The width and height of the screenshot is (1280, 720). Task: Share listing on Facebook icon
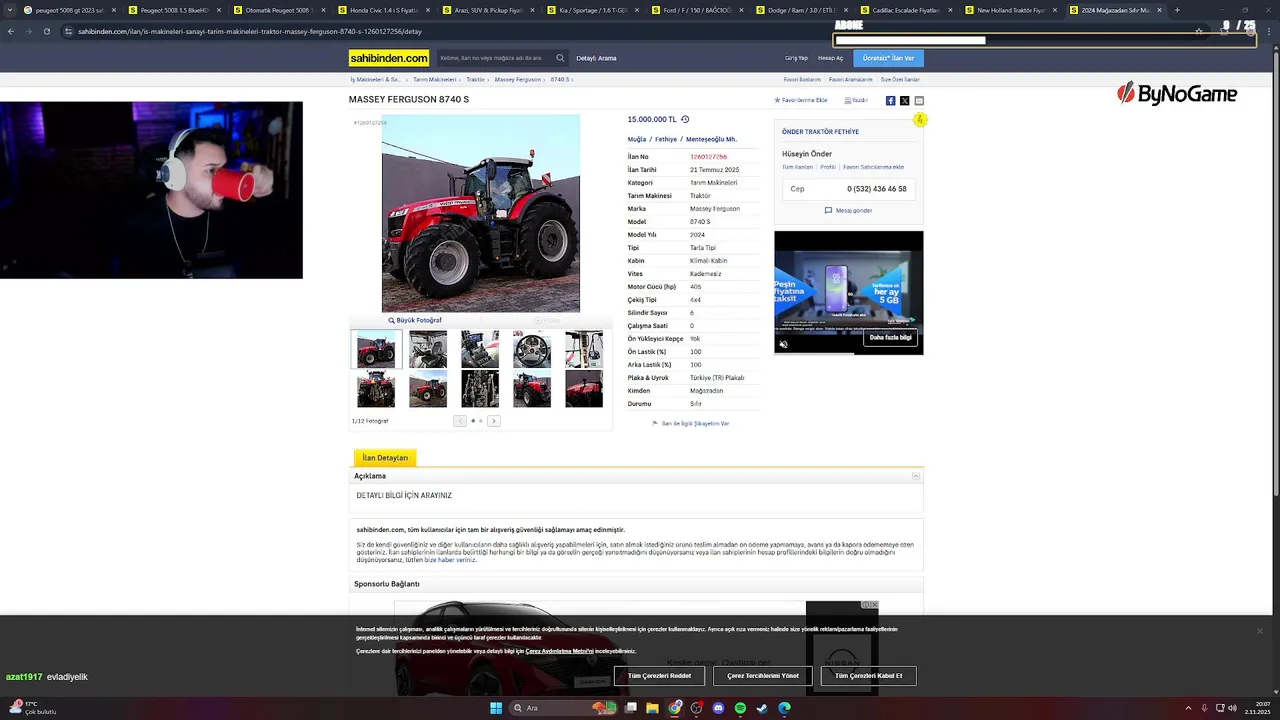(890, 101)
